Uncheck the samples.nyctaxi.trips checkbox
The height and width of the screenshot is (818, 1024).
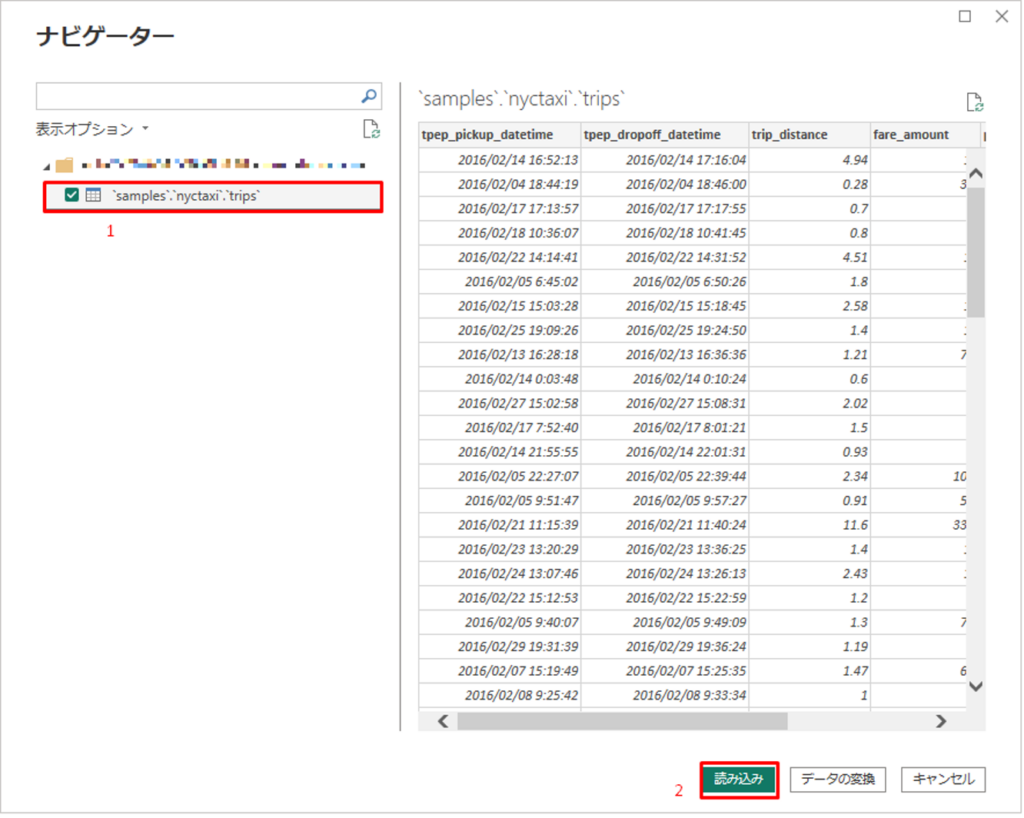[72, 196]
